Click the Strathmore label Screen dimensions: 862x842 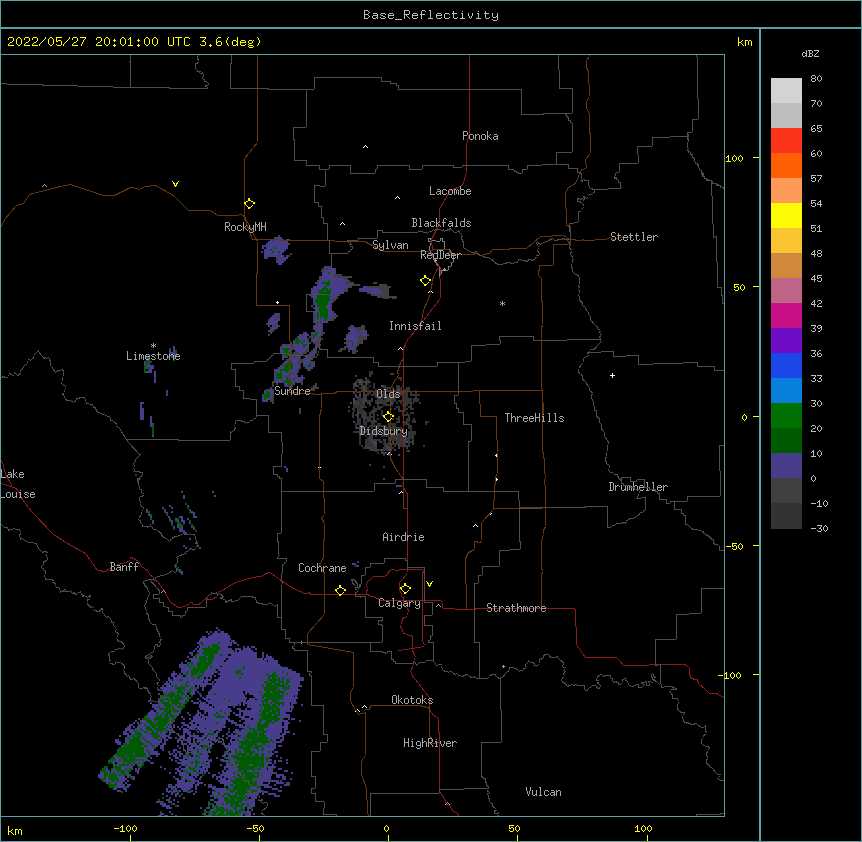516,608
